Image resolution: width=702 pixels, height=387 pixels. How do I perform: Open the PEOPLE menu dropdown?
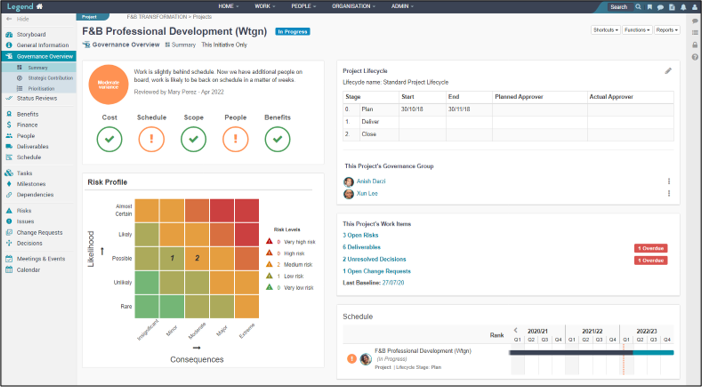point(304,6)
